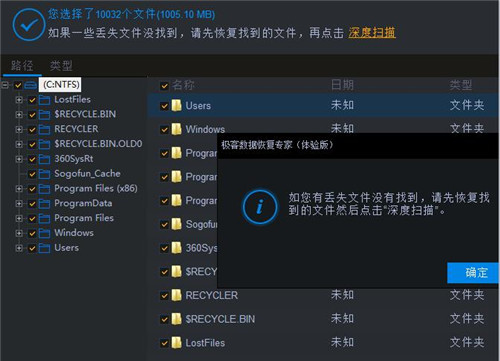500x361 pixels.
Task: Click the dialog title bar 极客数据恢复专家
Action: pyautogui.click(x=359, y=145)
